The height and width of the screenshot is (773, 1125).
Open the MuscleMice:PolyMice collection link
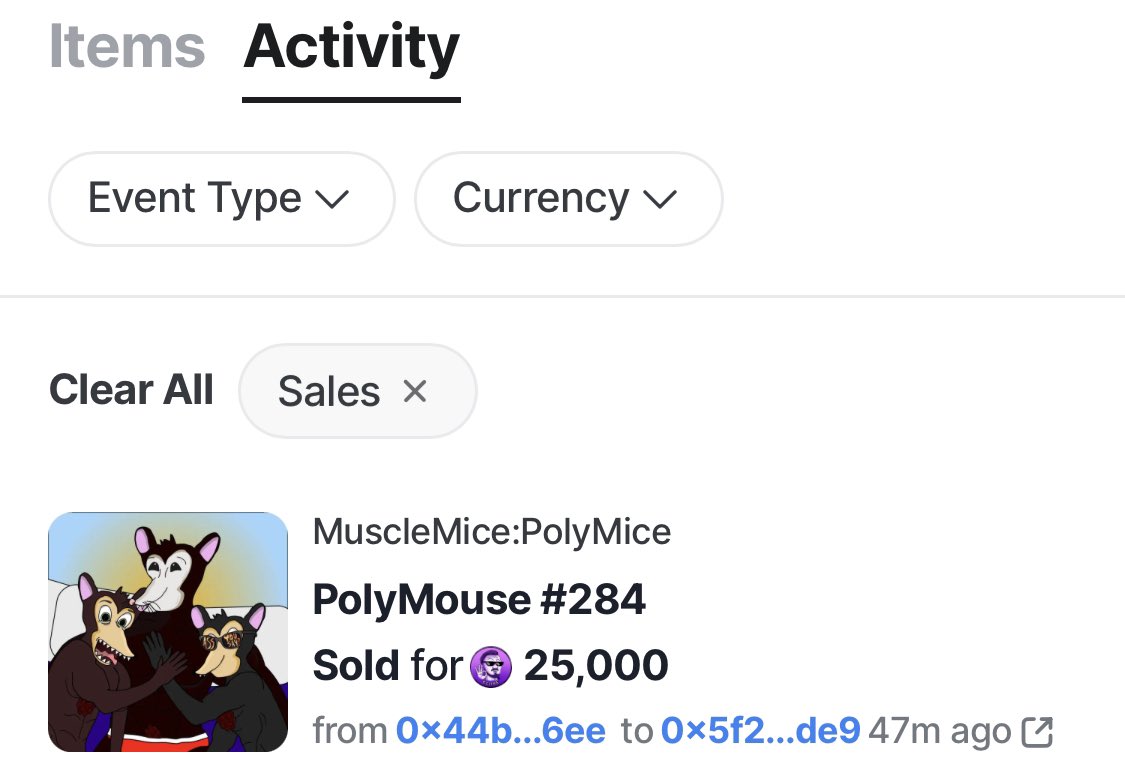click(x=491, y=532)
